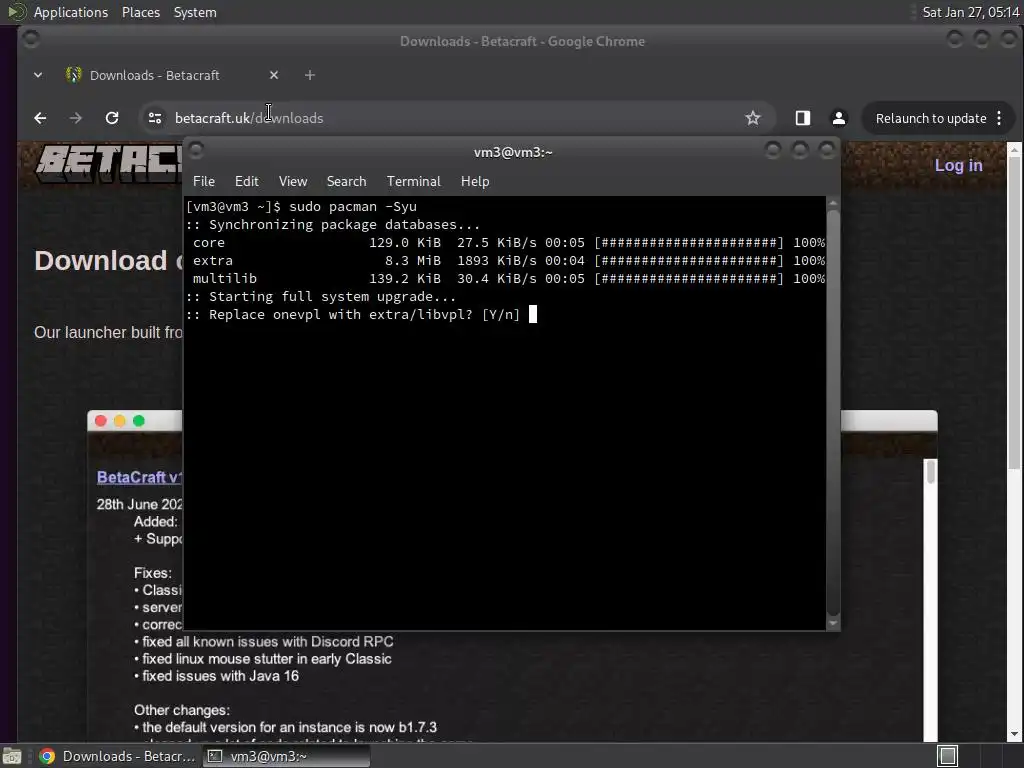
Task: Select vm3@vm3:~ taskbar entry
Action: (286, 756)
